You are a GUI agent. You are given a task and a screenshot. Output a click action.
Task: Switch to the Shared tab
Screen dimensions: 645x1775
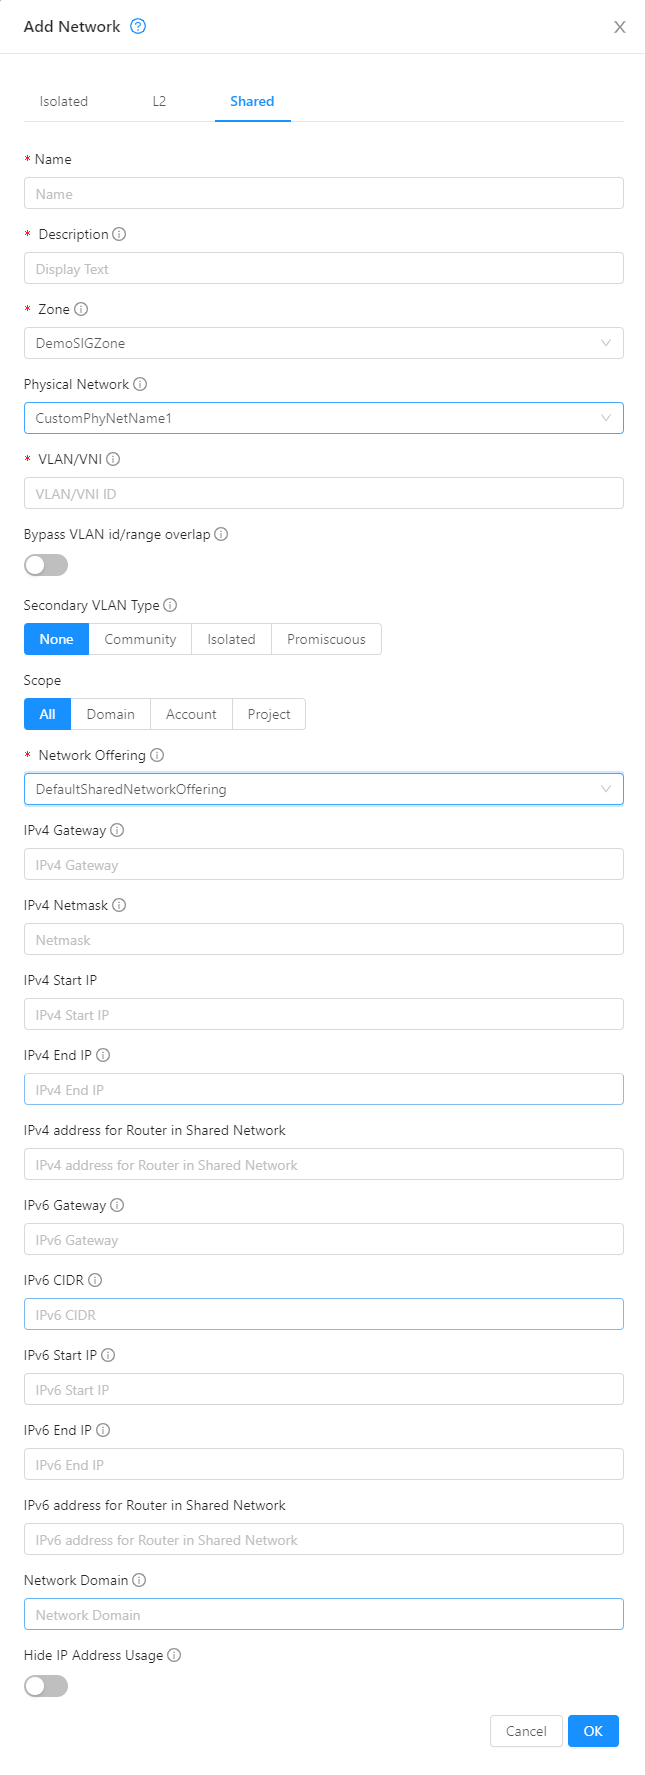pyautogui.click(x=252, y=101)
